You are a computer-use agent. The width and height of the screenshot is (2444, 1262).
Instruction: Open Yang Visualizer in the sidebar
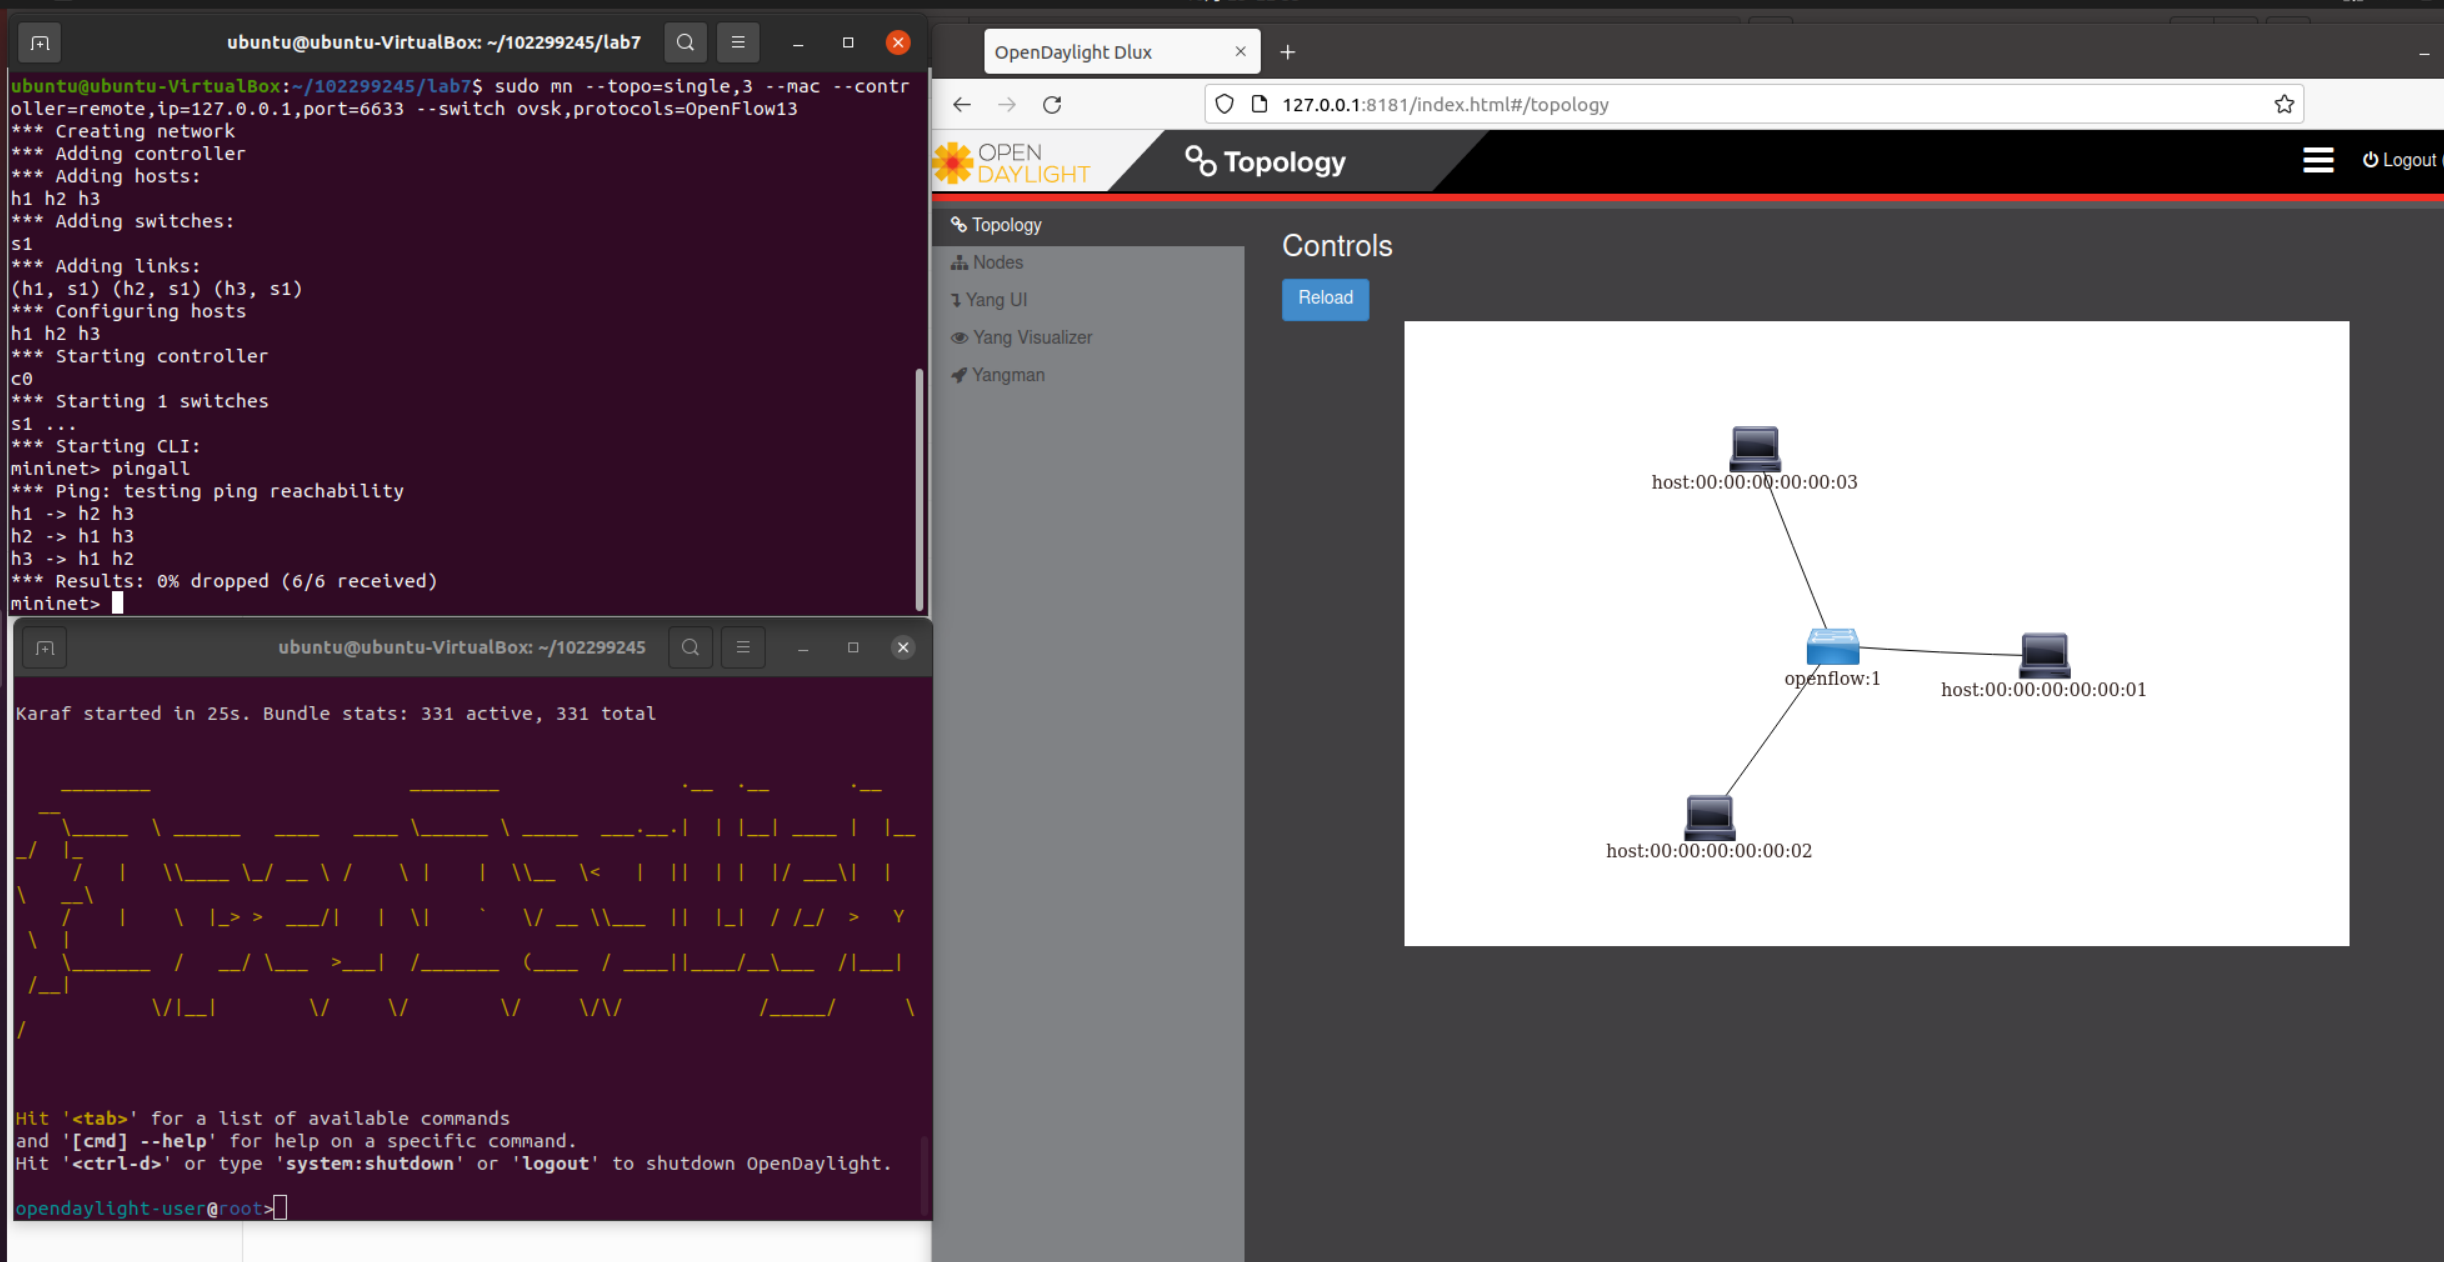click(x=1031, y=338)
